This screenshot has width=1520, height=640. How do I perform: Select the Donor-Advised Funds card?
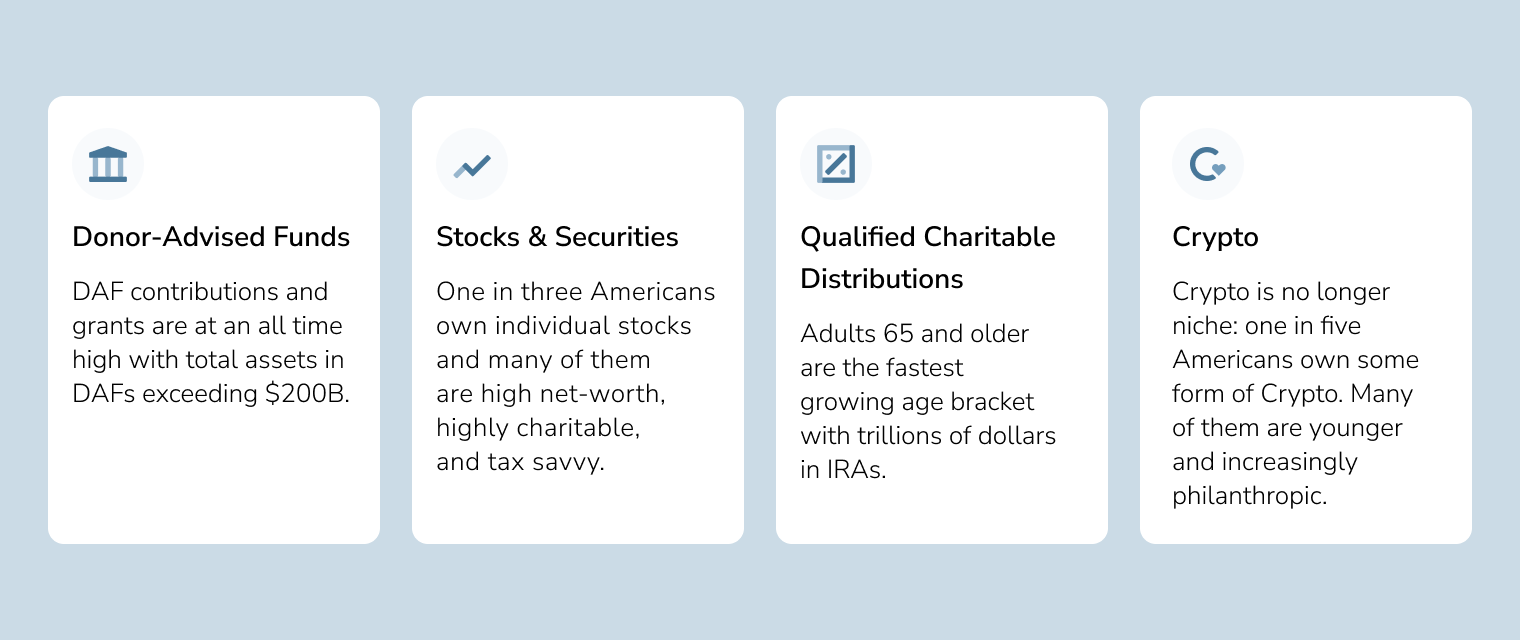214,320
